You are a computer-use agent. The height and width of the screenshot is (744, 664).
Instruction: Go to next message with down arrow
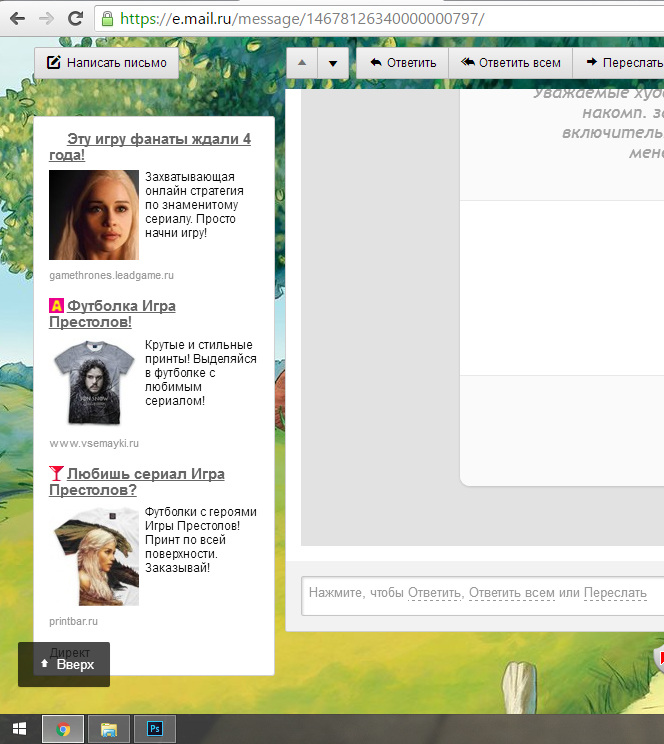[x=333, y=63]
